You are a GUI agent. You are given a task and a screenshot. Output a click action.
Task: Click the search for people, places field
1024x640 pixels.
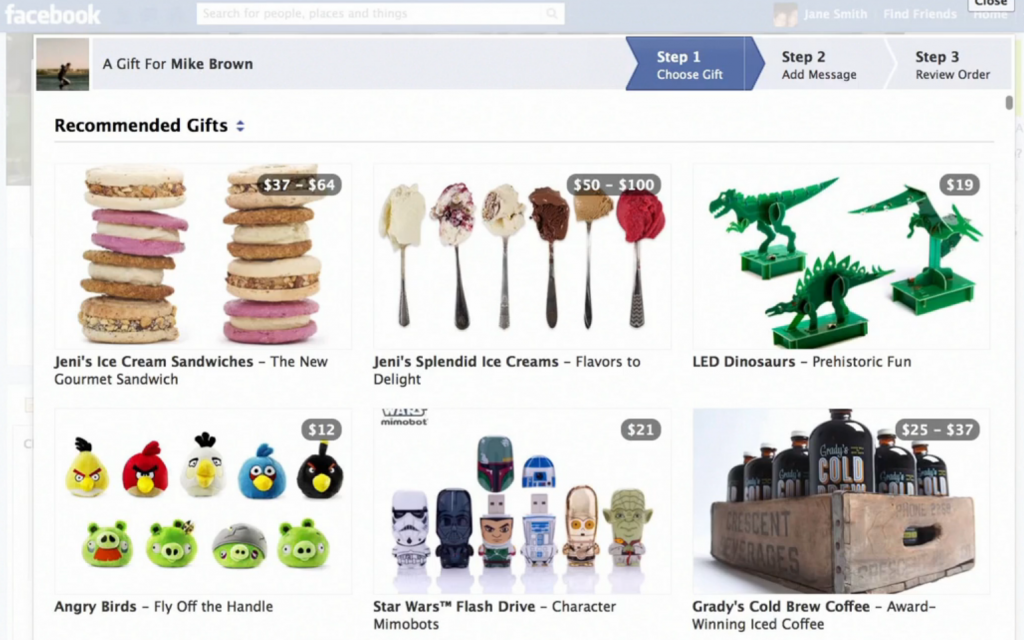tap(380, 13)
